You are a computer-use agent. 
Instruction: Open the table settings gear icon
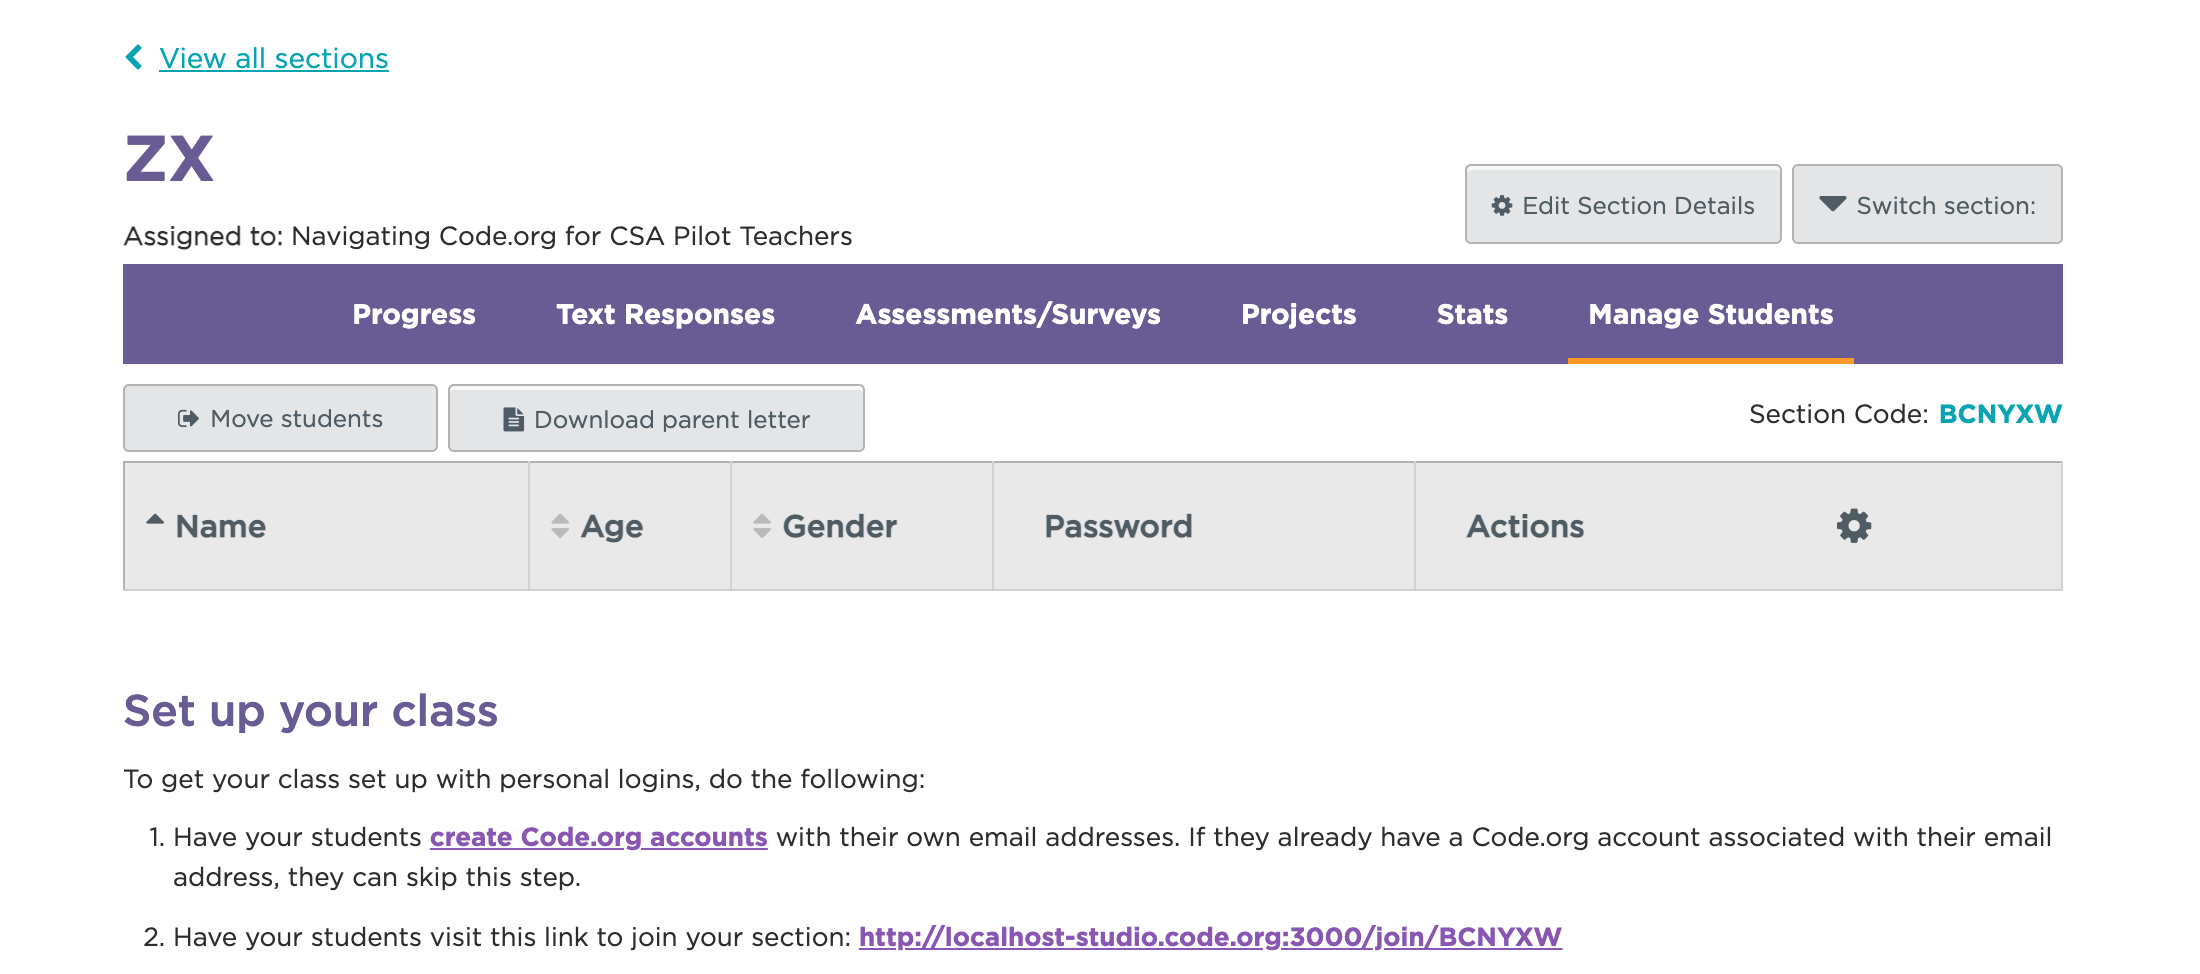tap(1853, 526)
